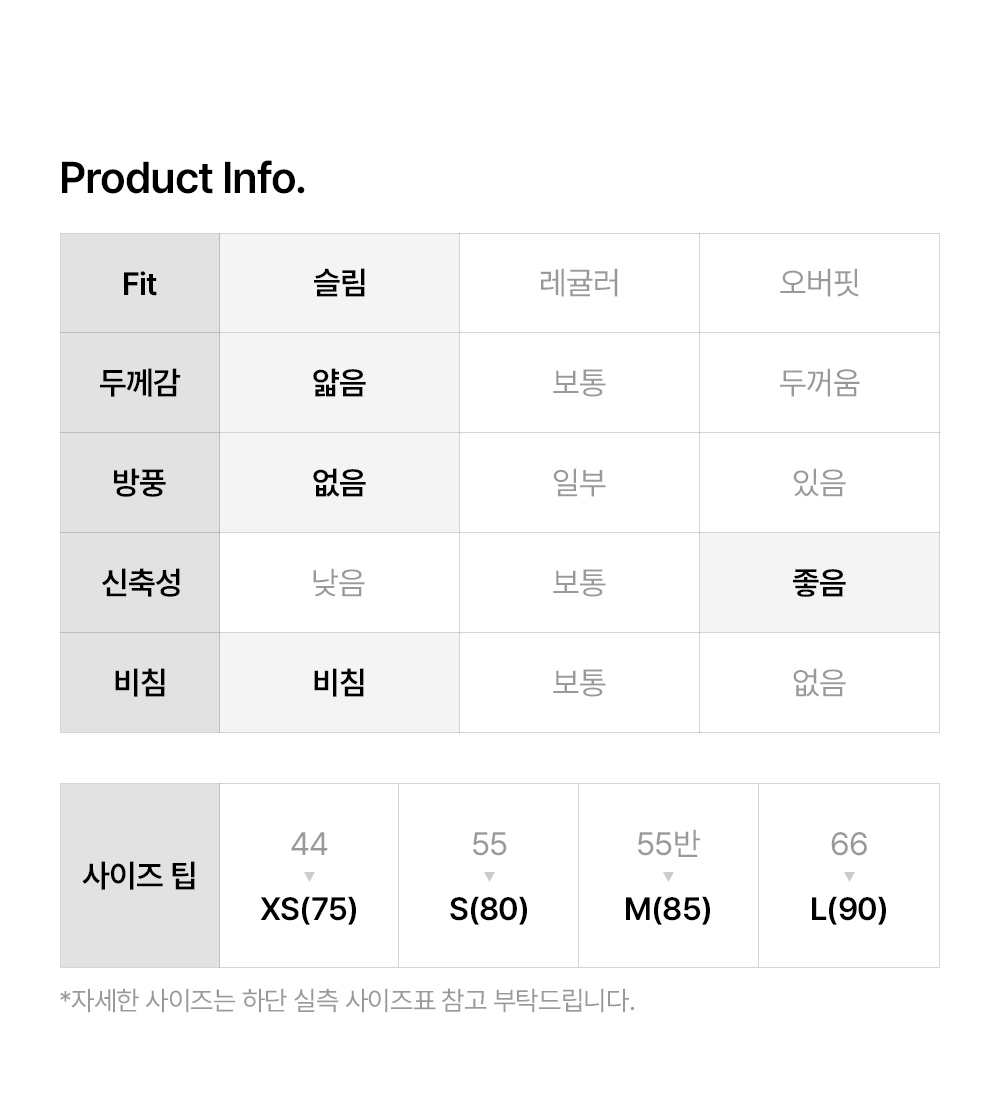Pick 일부 in the 방풍 row
1000x1110 pixels.
coord(579,483)
